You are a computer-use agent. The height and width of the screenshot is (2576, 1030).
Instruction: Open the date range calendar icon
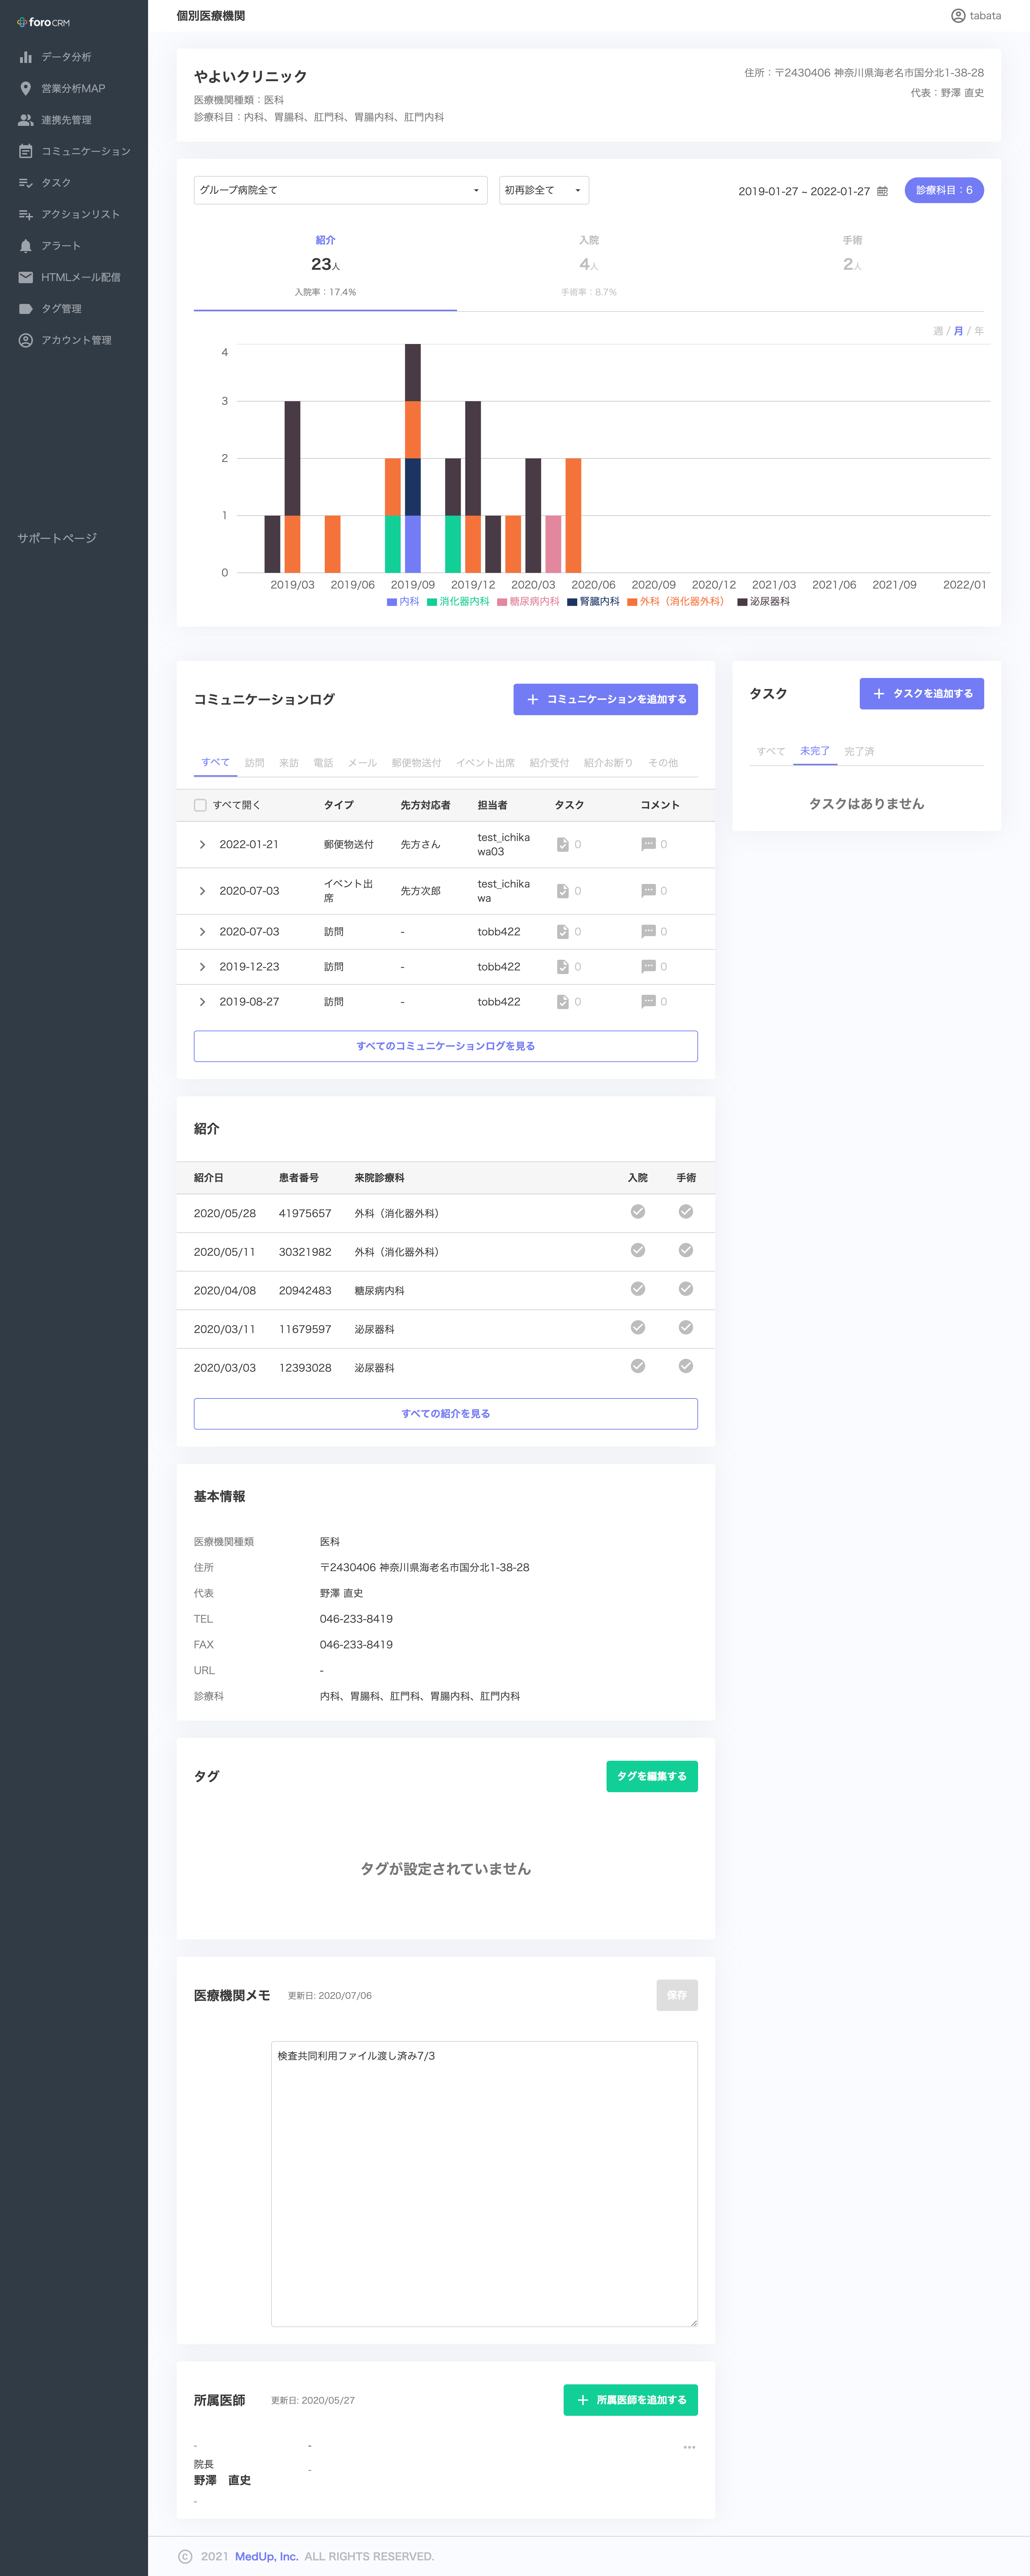(882, 191)
